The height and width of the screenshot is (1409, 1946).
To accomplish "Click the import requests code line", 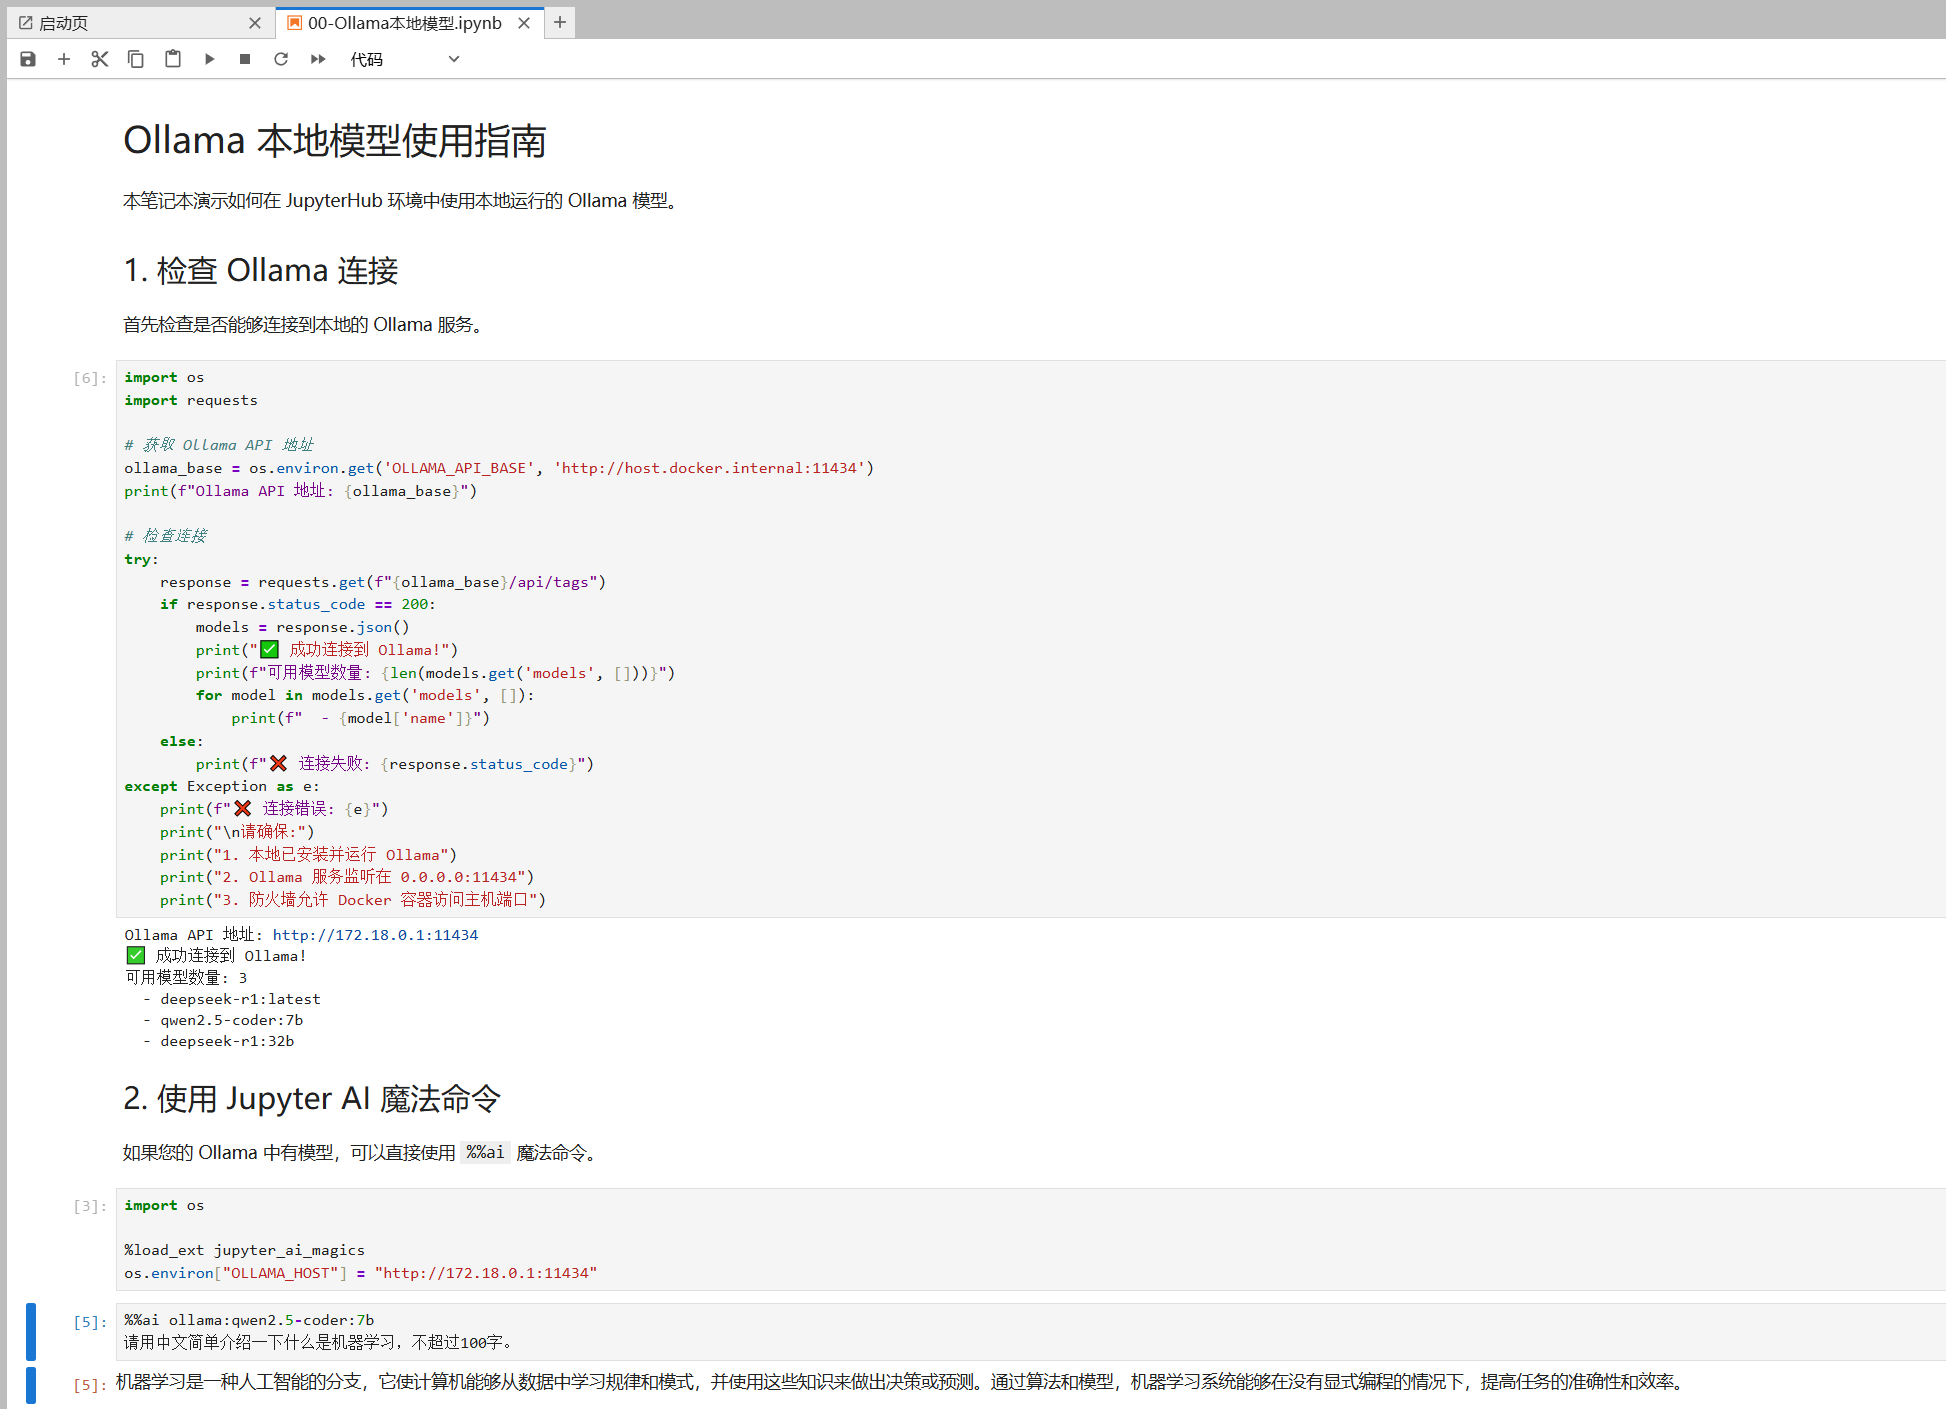I will click(x=191, y=400).
